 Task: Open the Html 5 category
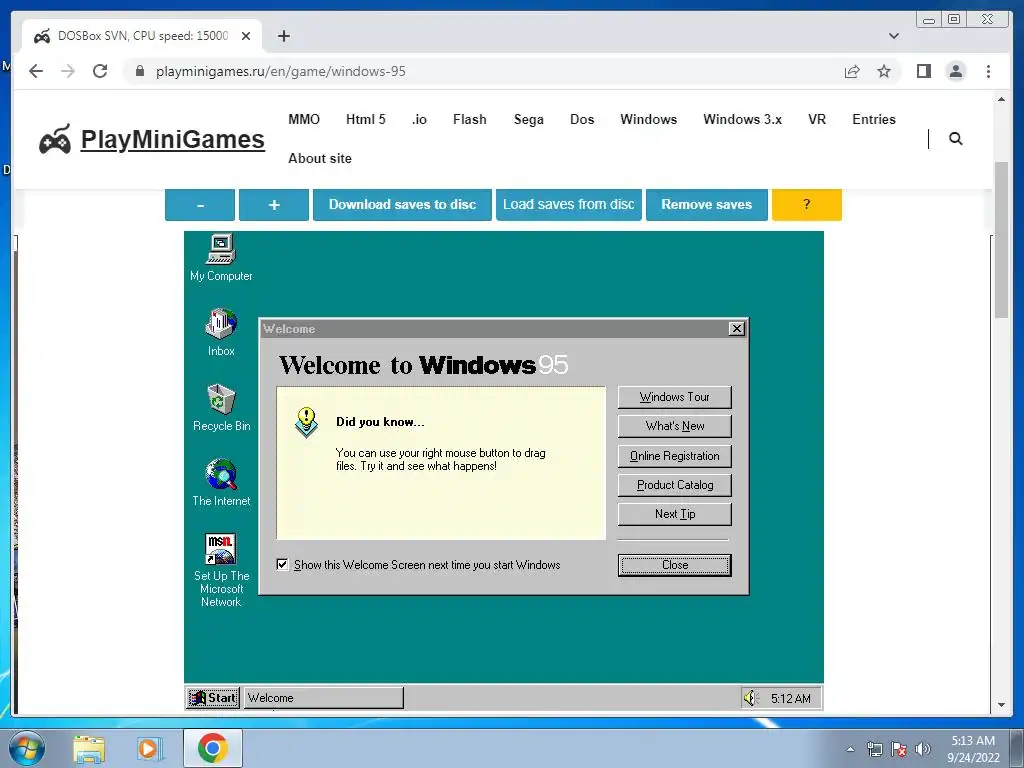coord(366,120)
